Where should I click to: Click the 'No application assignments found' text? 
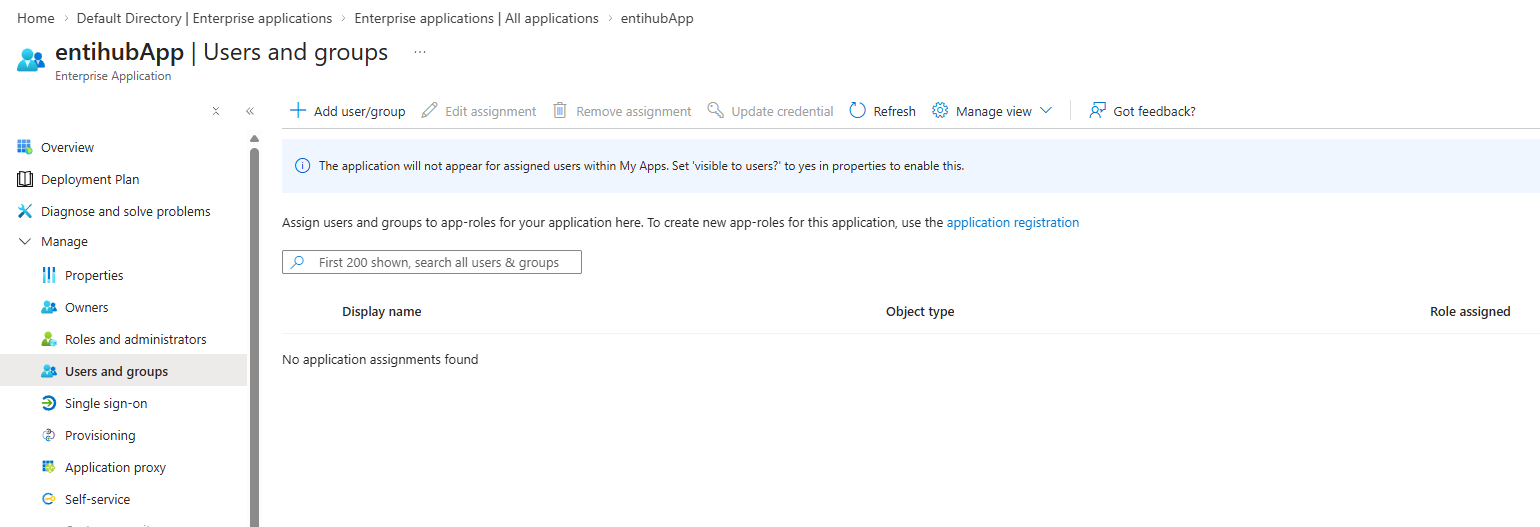click(x=380, y=359)
